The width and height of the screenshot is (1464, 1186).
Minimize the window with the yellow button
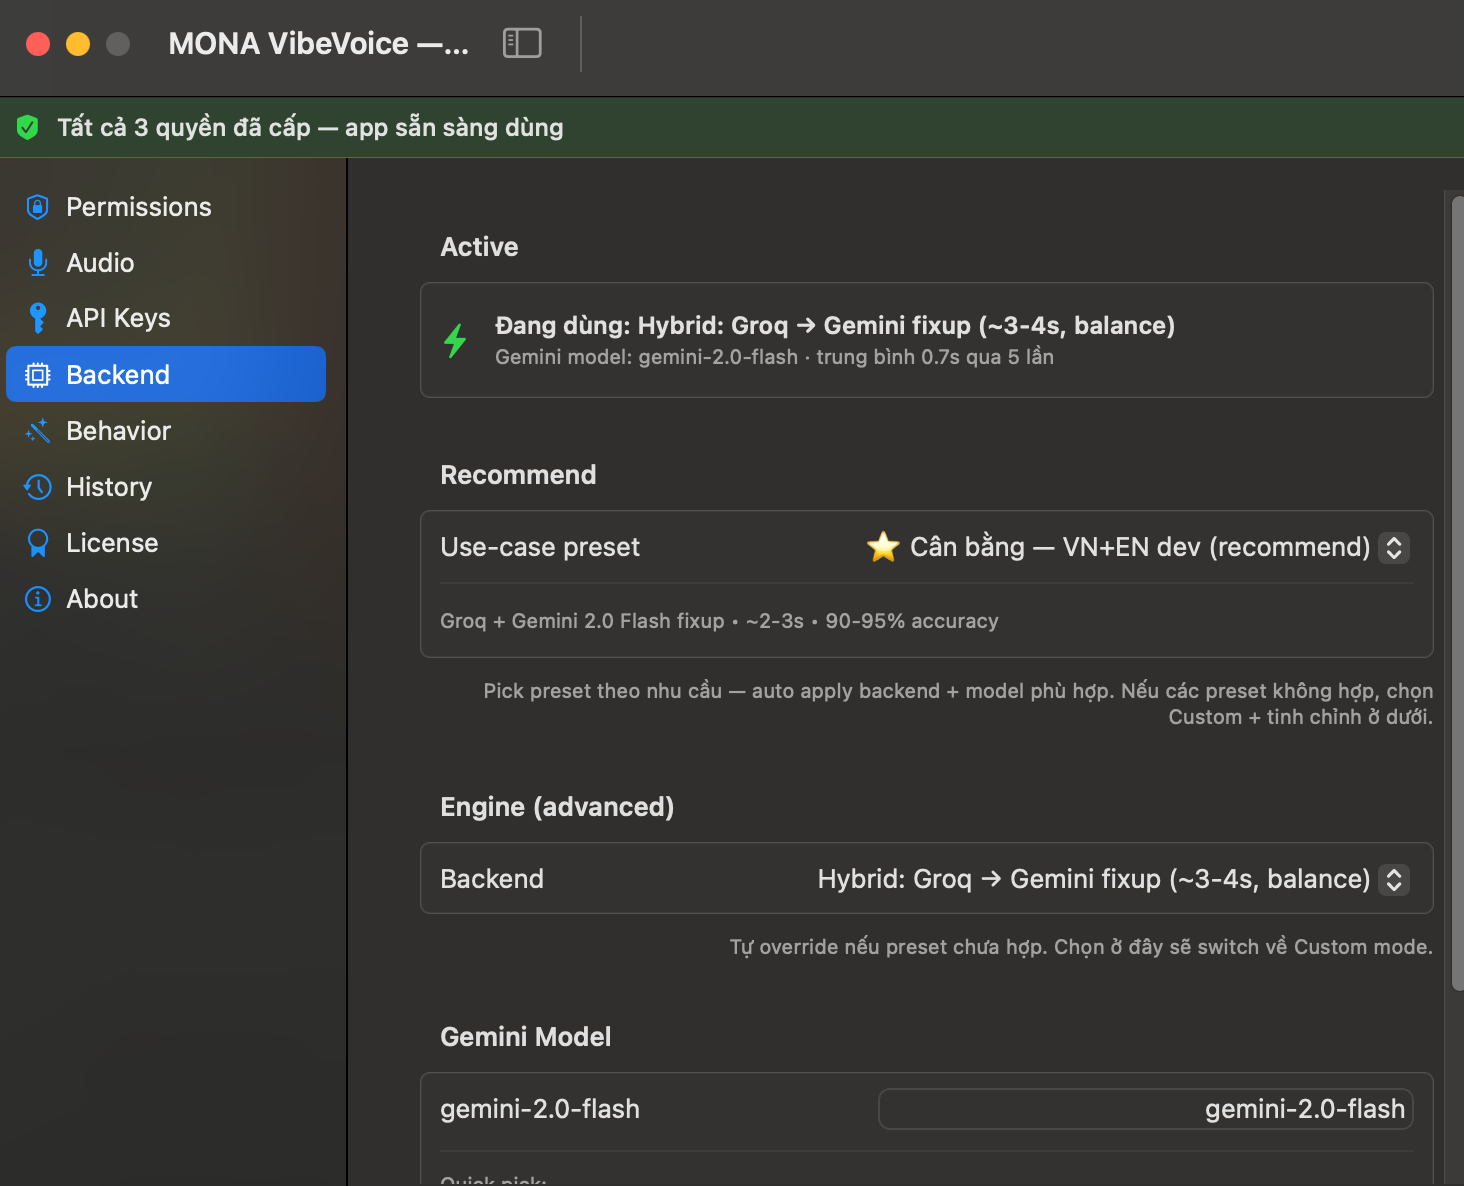tap(78, 44)
